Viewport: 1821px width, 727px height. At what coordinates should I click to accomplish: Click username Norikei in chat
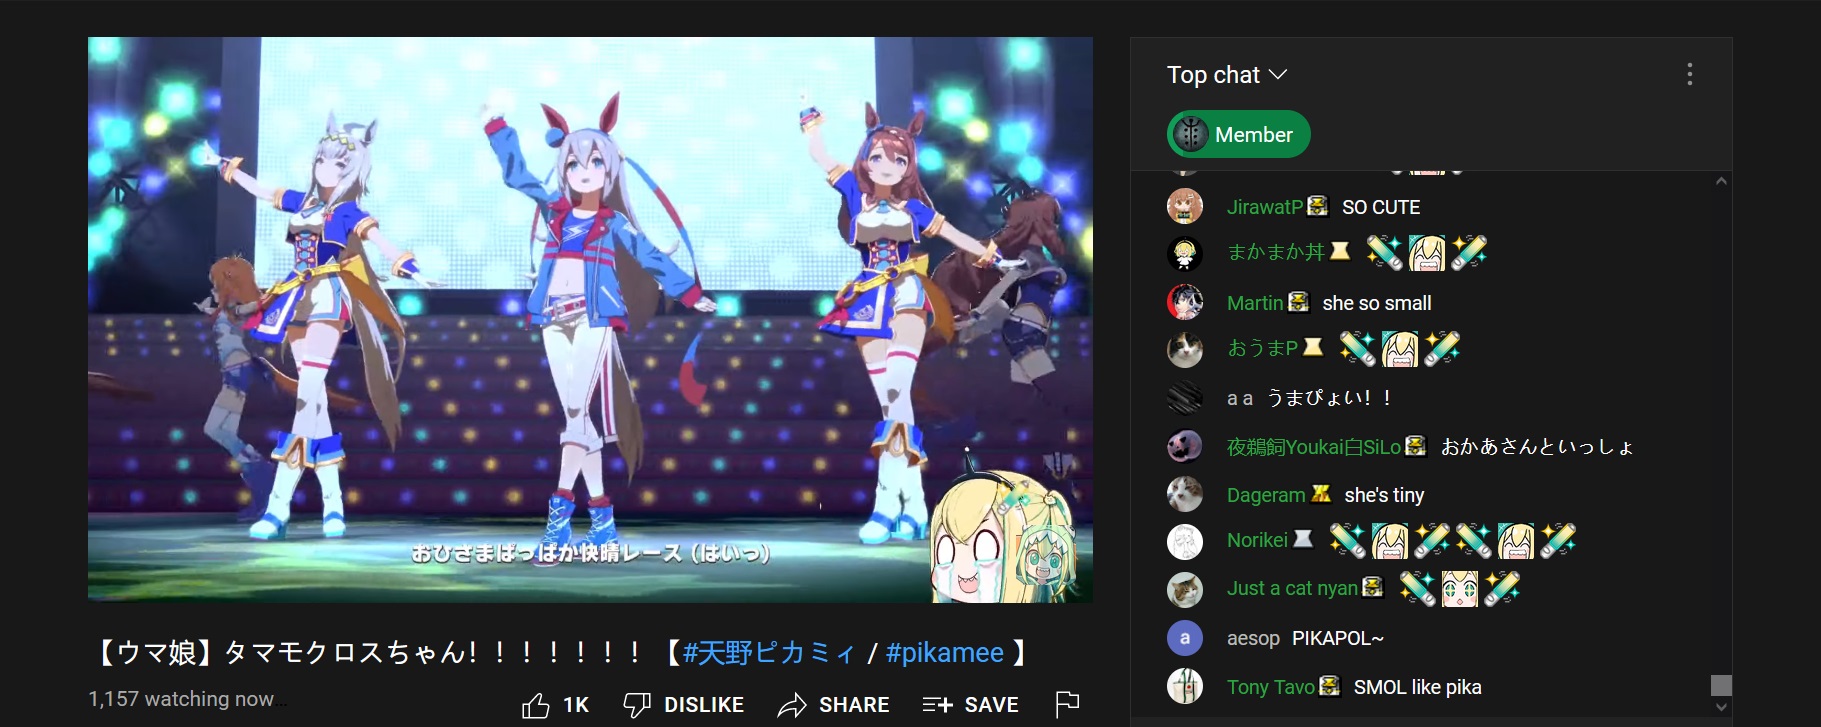click(x=1257, y=540)
